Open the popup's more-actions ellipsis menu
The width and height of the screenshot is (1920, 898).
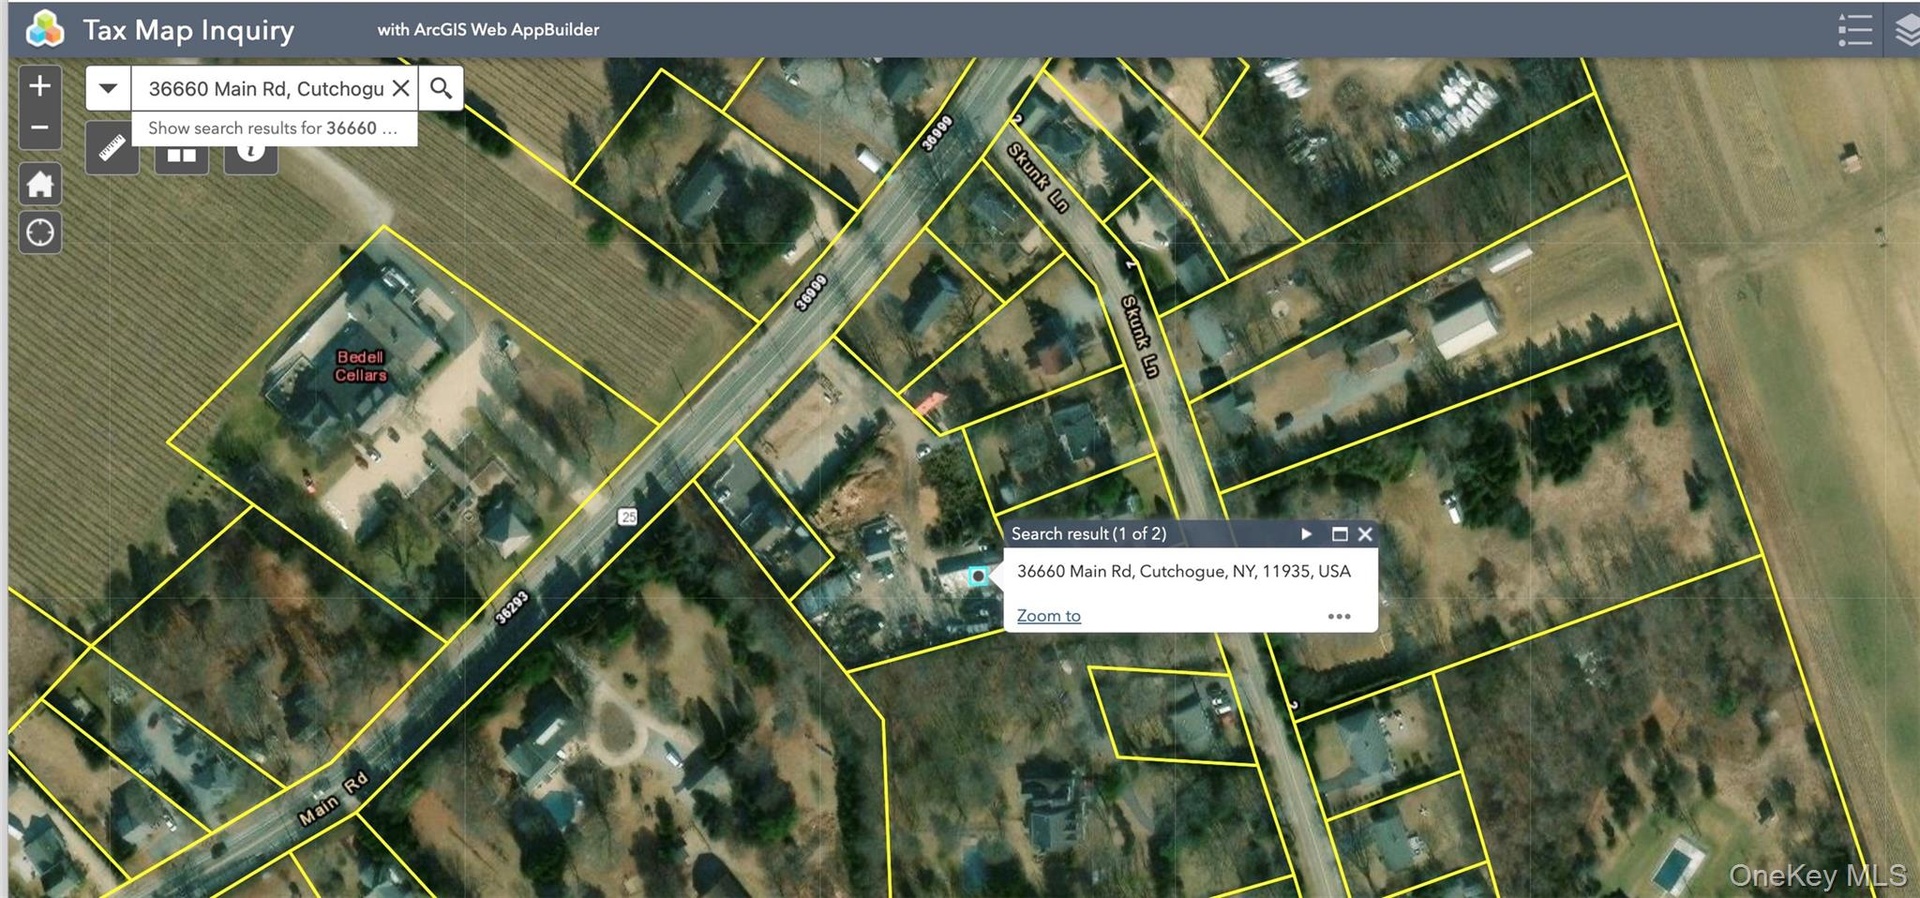coord(1339,616)
